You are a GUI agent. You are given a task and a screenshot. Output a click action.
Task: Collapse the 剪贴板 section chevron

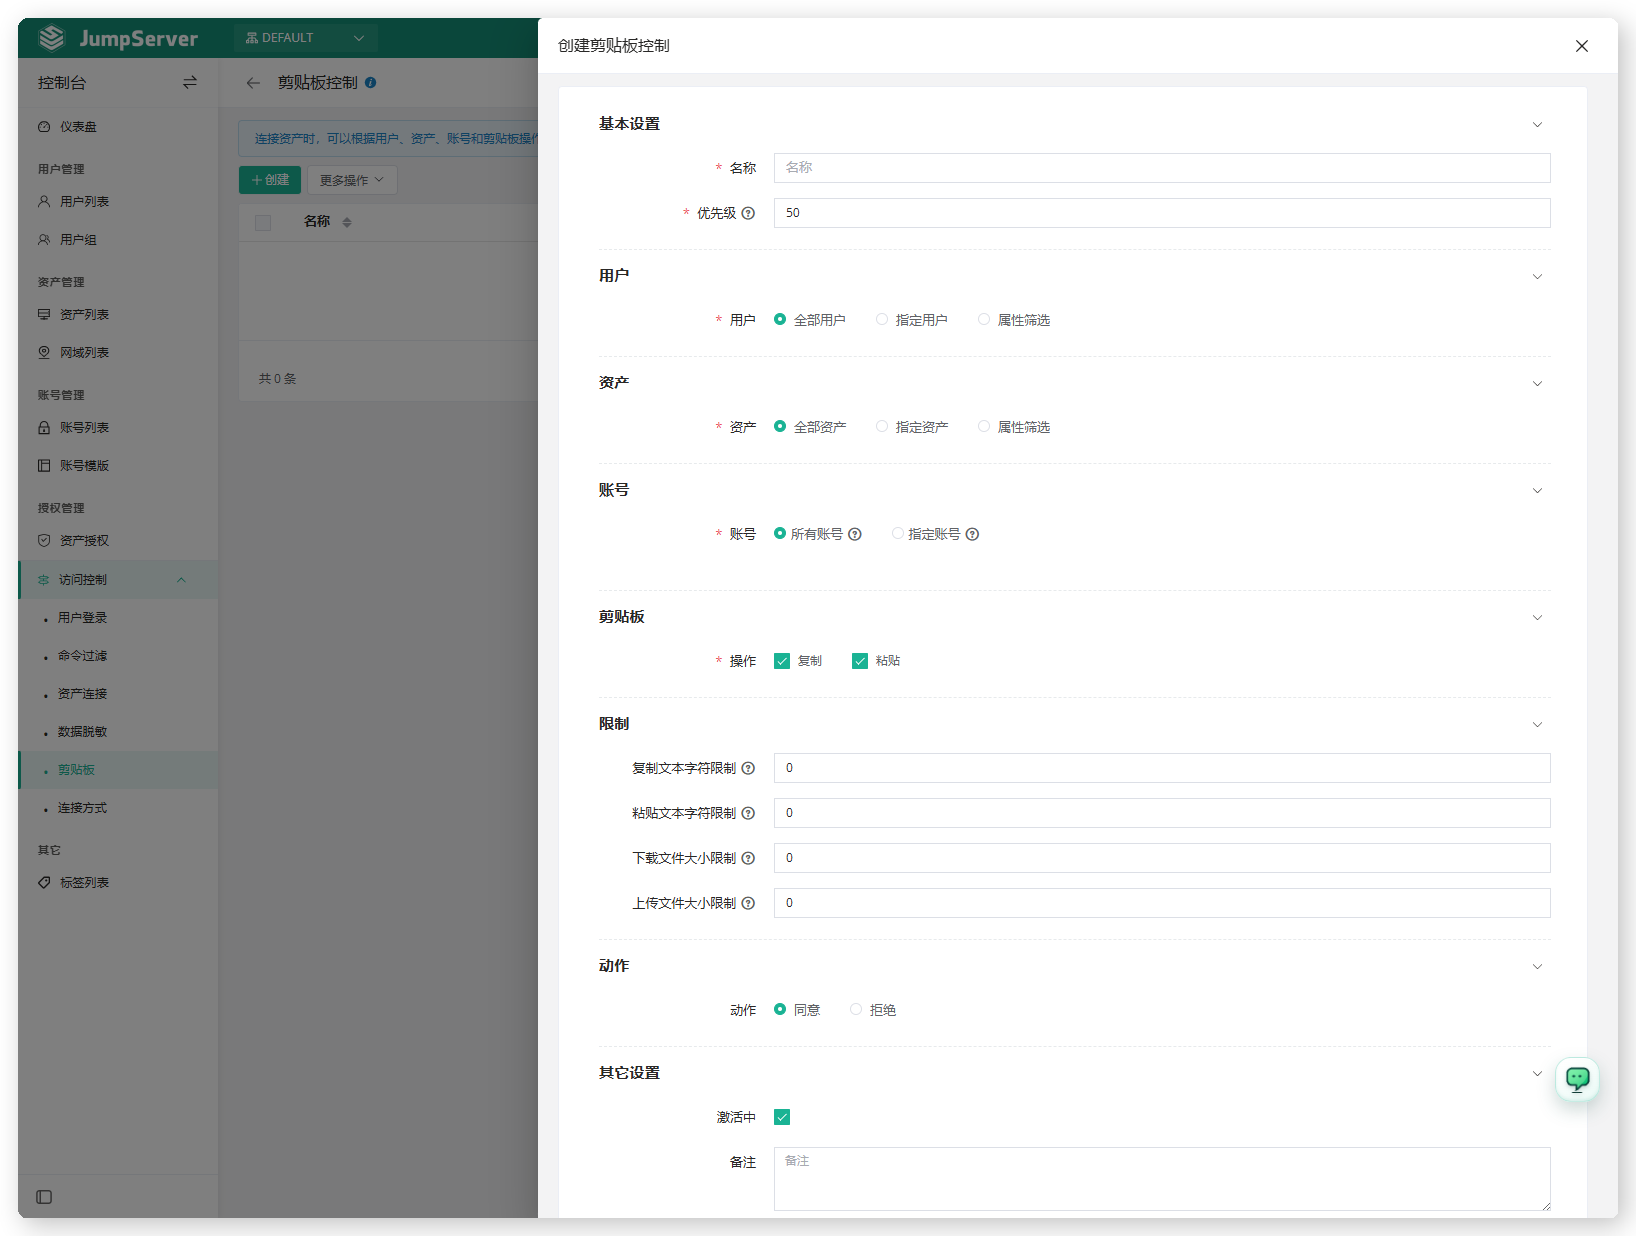(x=1537, y=618)
